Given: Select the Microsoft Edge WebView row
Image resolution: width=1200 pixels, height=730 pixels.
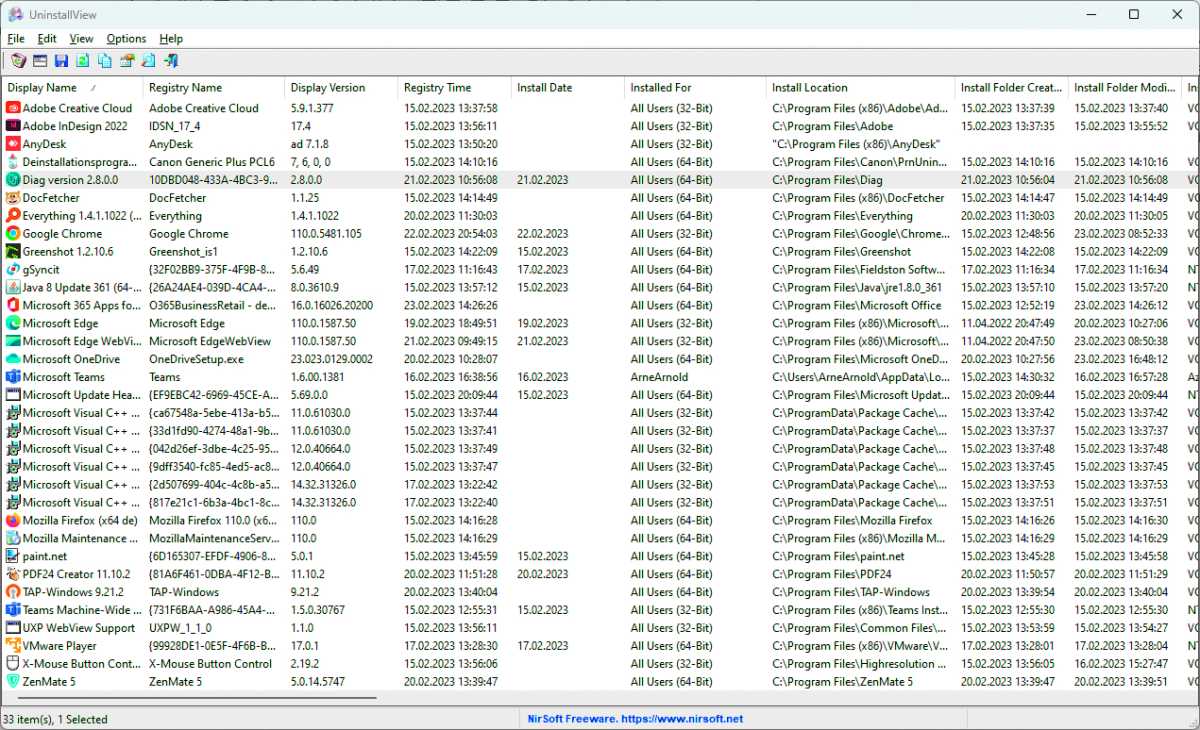Looking at the screenshot, I should [600, 341].
